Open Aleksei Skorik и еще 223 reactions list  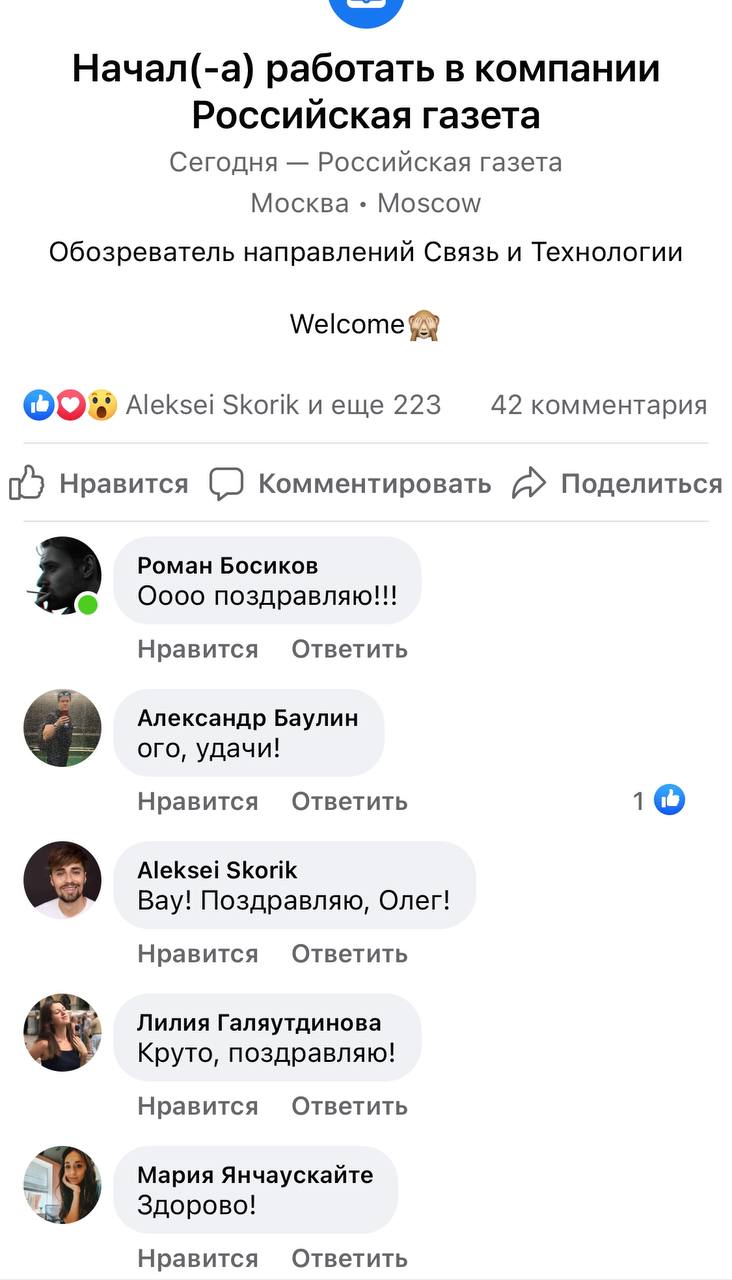[x=283, y=405]
